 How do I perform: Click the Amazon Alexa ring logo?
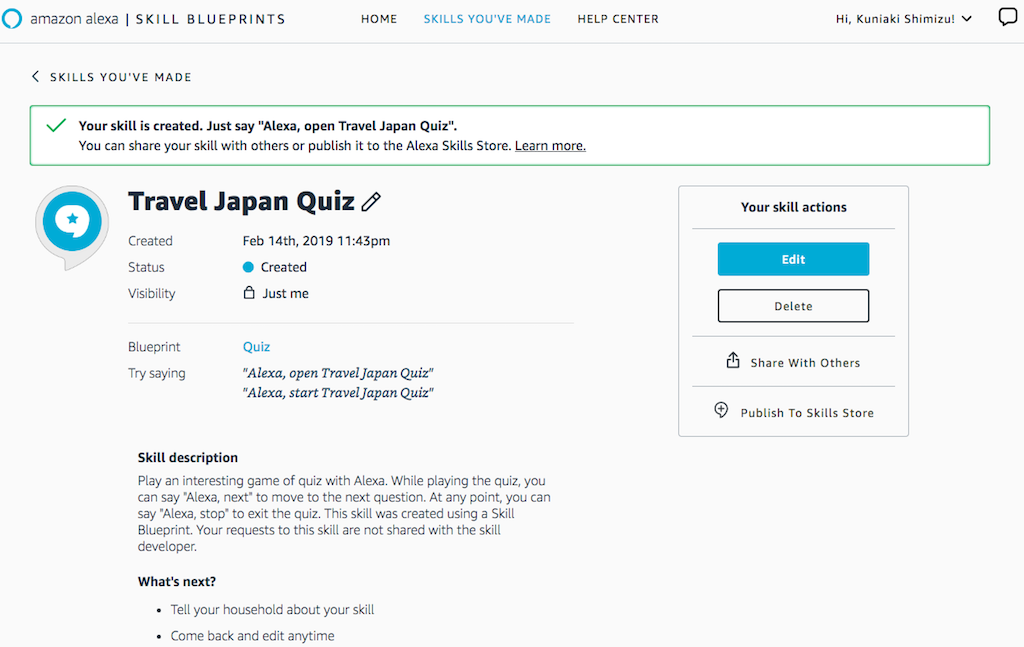[x=11, y=18]
